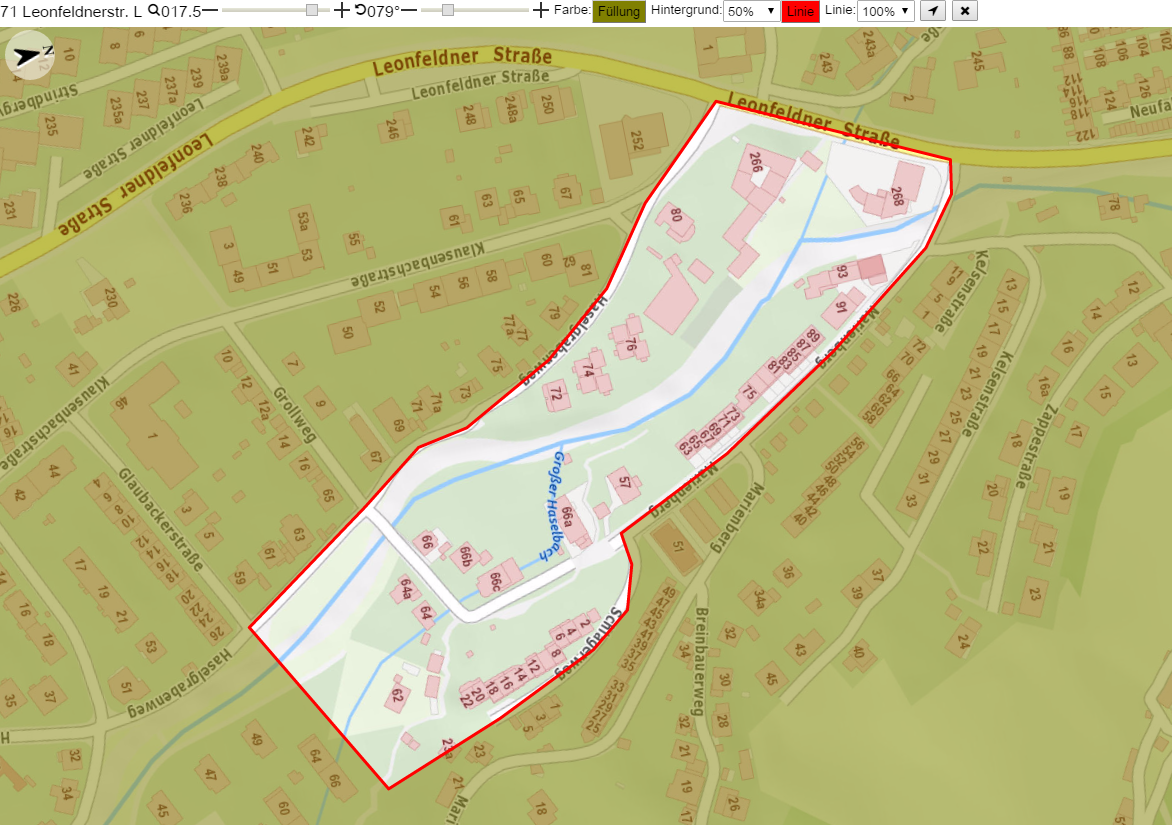This screenshot has height=825, width=1172.
Task: Click the rotation plus button
Action: (x=540, y=10)
